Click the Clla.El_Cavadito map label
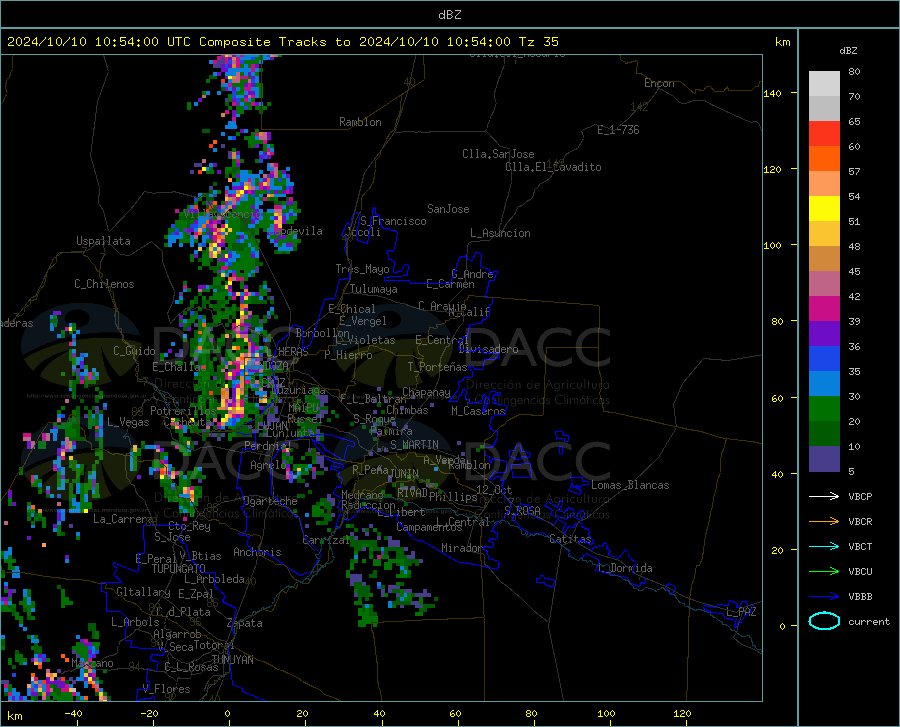This screenshot has height=727, width=900. 553,167
